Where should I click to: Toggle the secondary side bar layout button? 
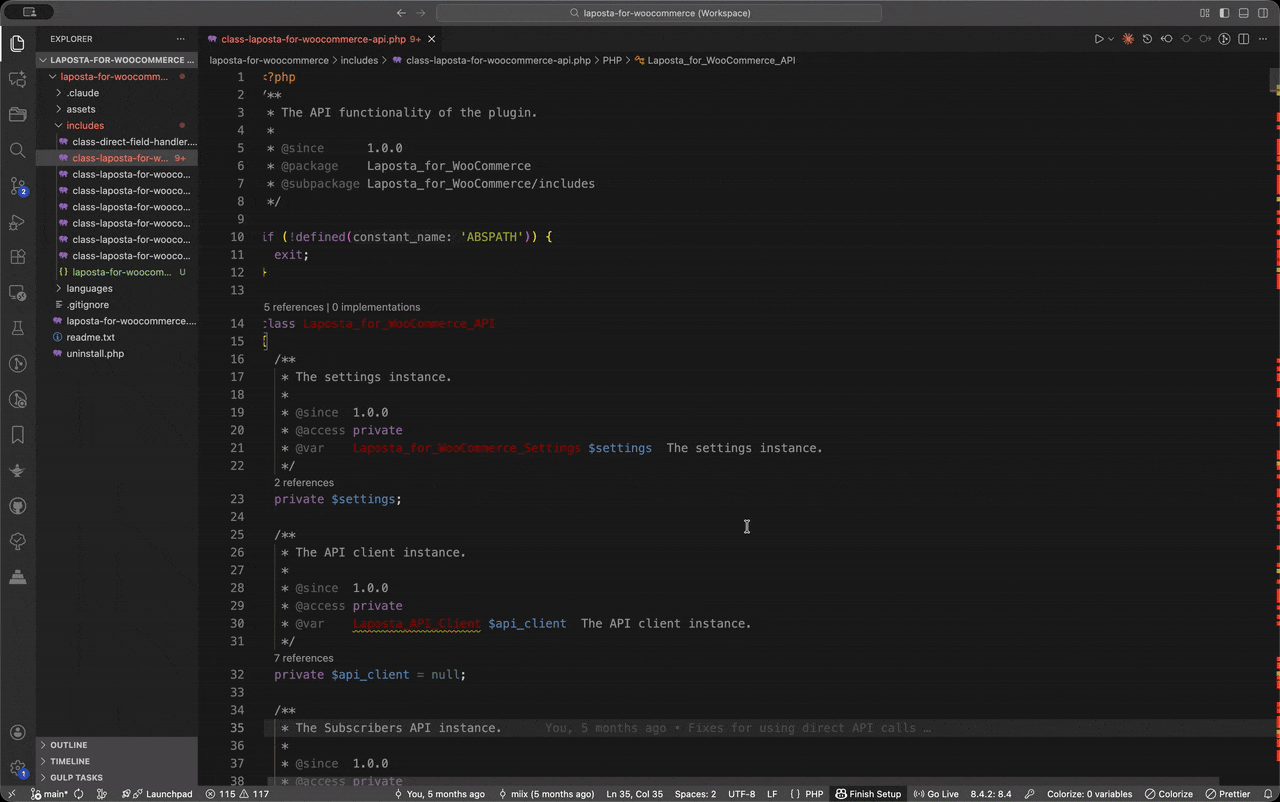coord(1262,13)
